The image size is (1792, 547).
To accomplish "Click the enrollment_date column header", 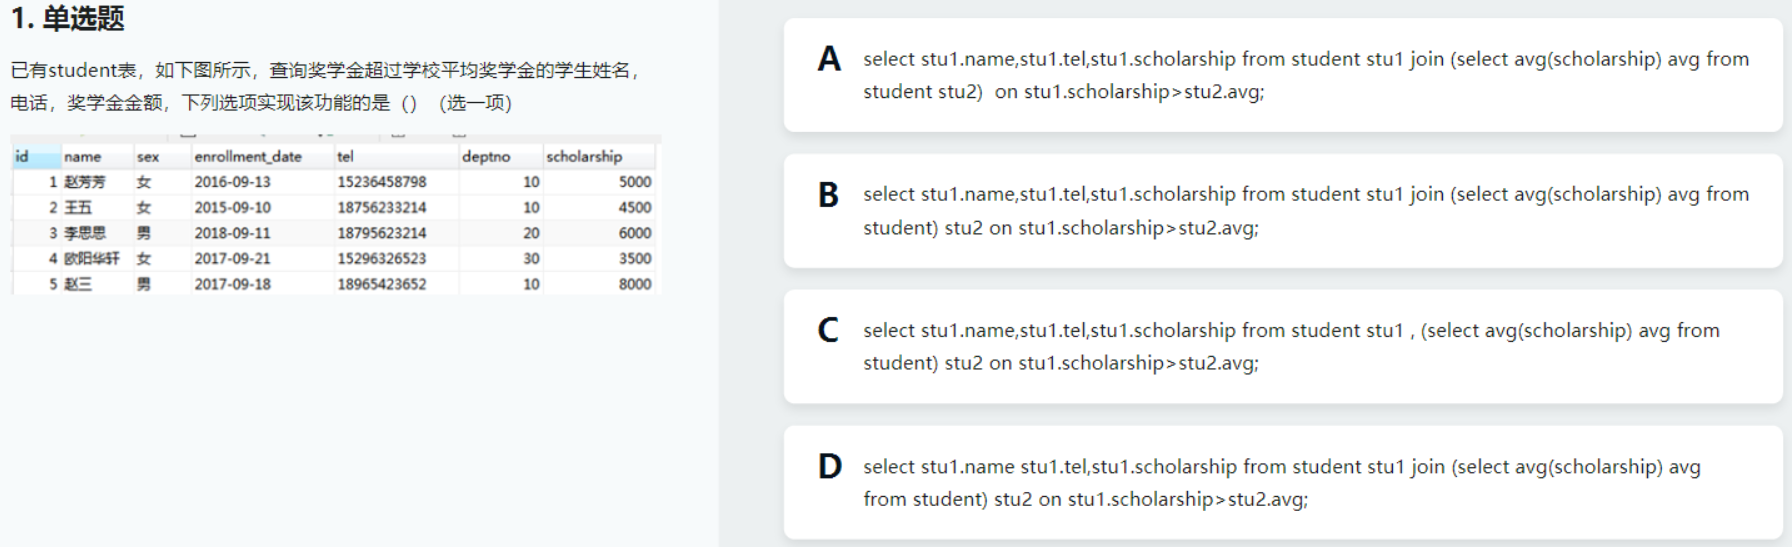I will tap(248, 157).
